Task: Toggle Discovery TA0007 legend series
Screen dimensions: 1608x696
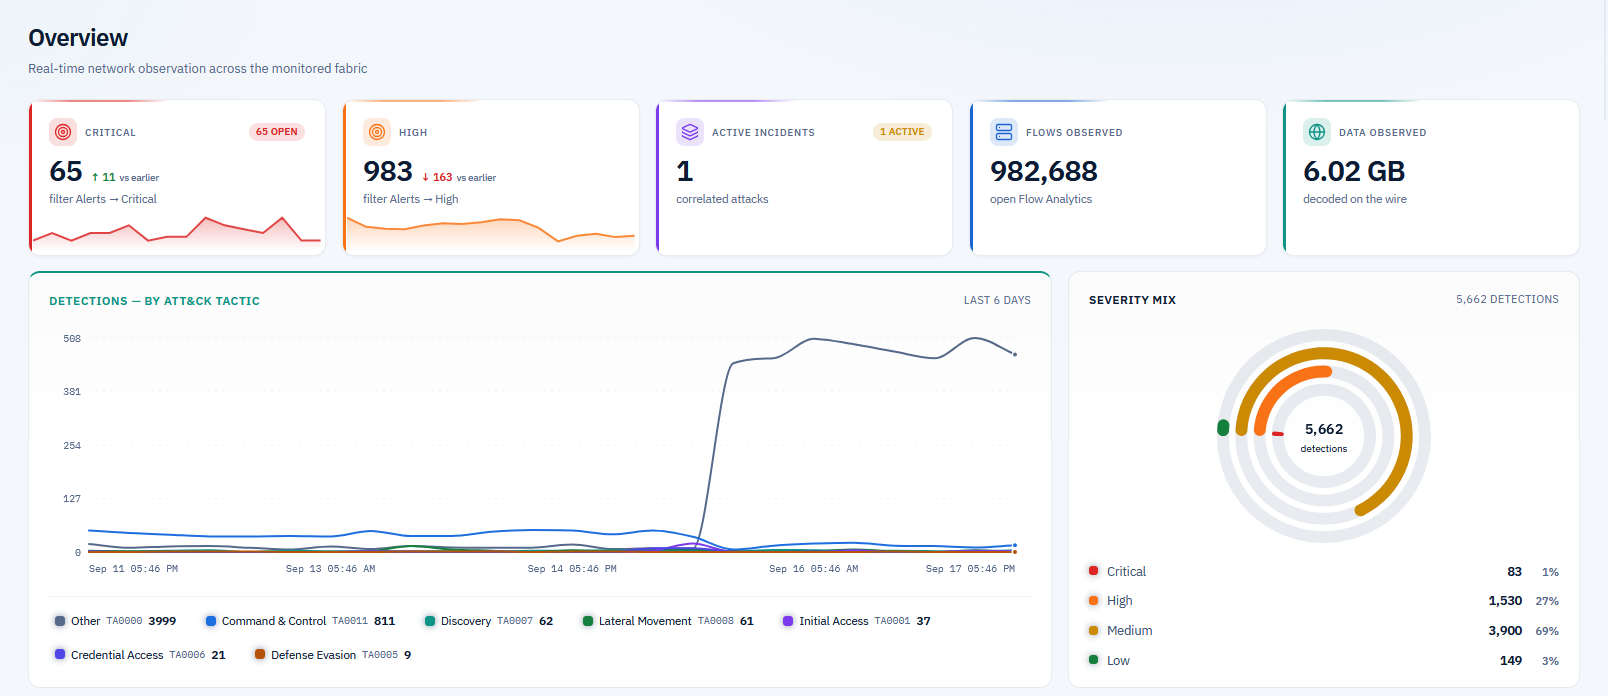Action: (489, 621)
